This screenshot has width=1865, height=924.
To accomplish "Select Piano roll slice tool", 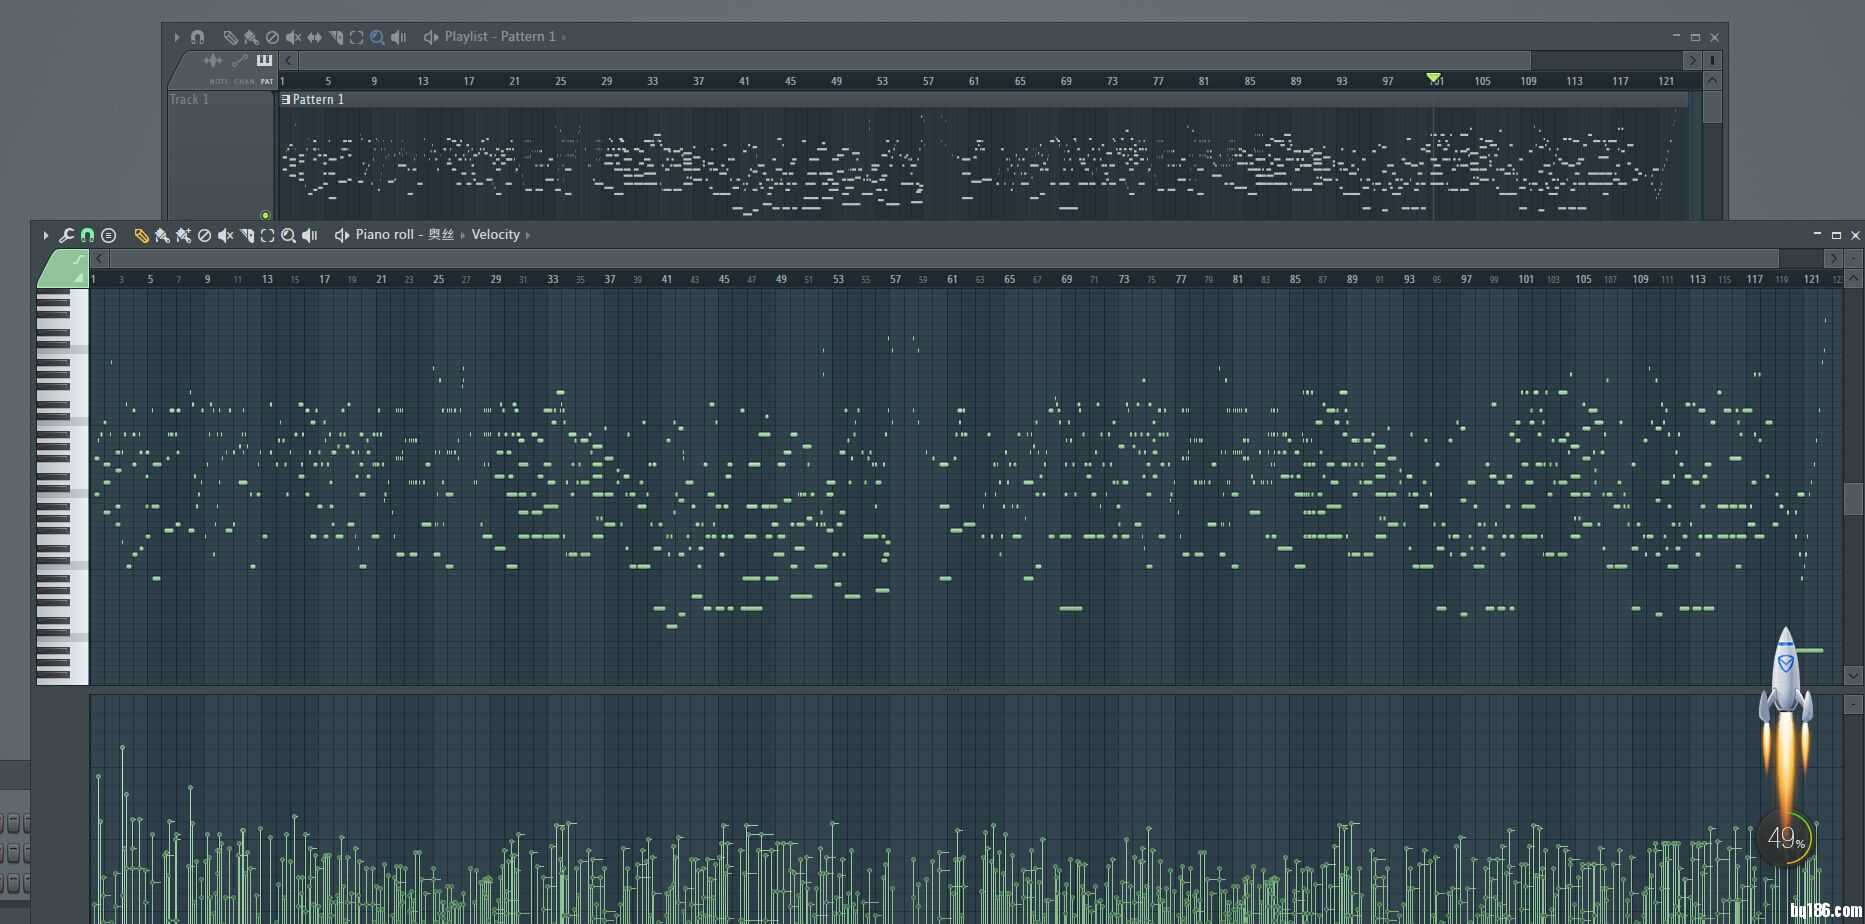I will (x=246, y=235).
